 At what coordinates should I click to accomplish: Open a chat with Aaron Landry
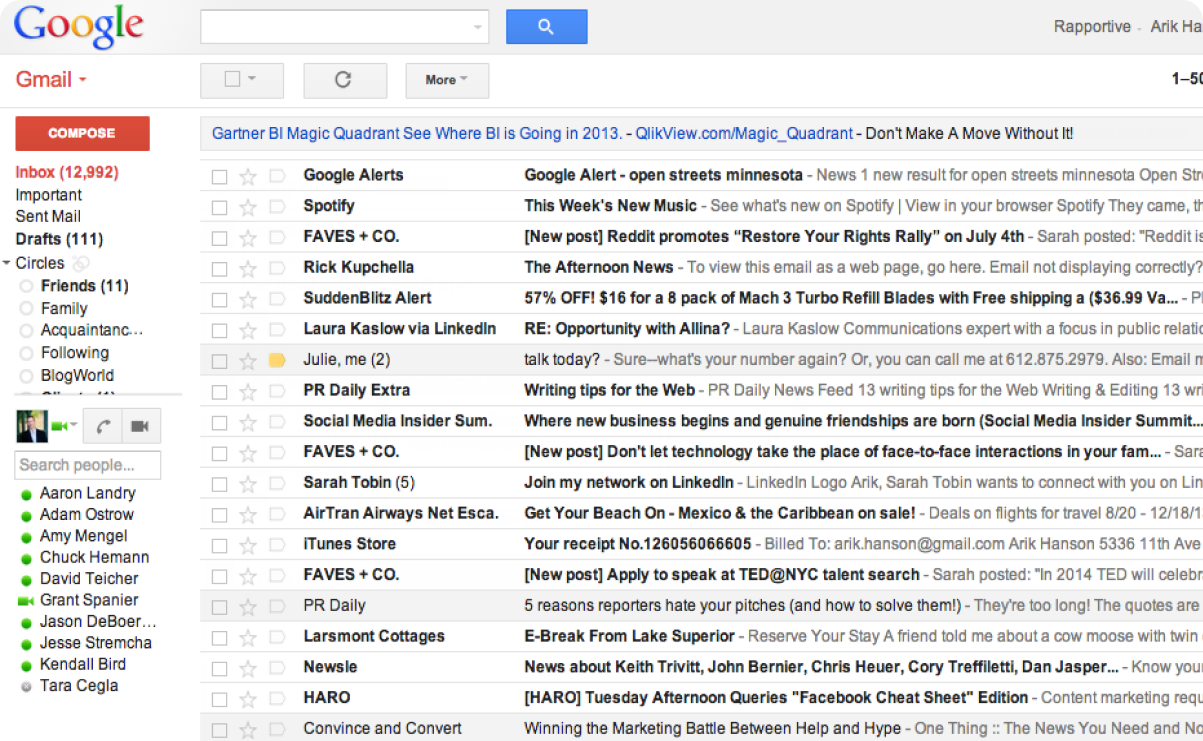pos(87,493)
